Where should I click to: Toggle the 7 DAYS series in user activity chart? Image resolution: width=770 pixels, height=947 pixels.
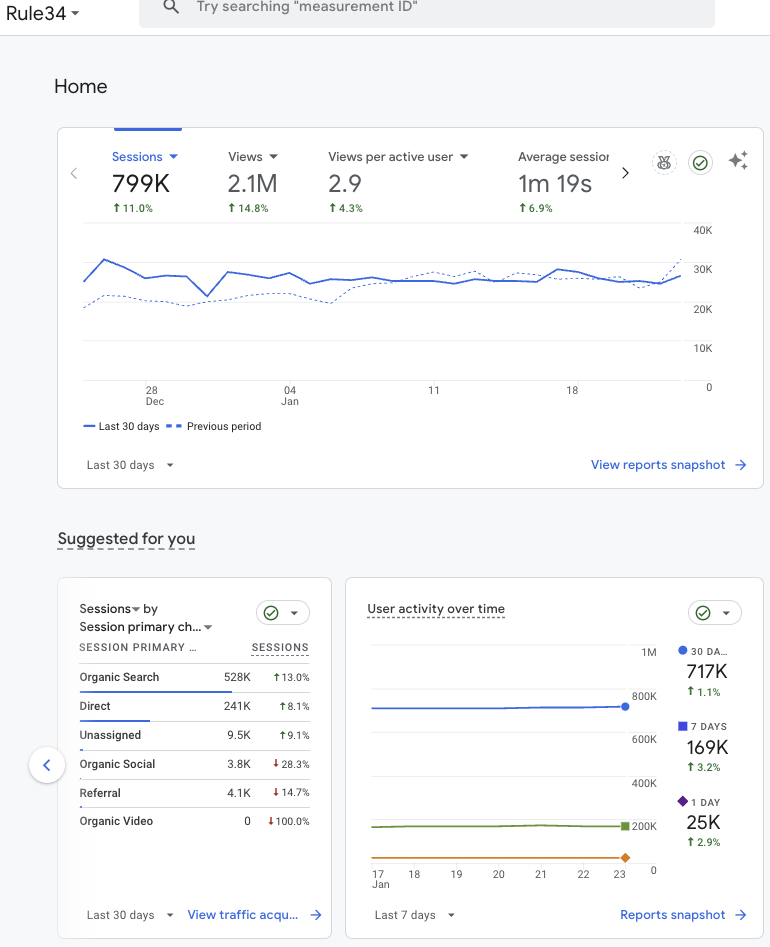(x=707, y=725)
